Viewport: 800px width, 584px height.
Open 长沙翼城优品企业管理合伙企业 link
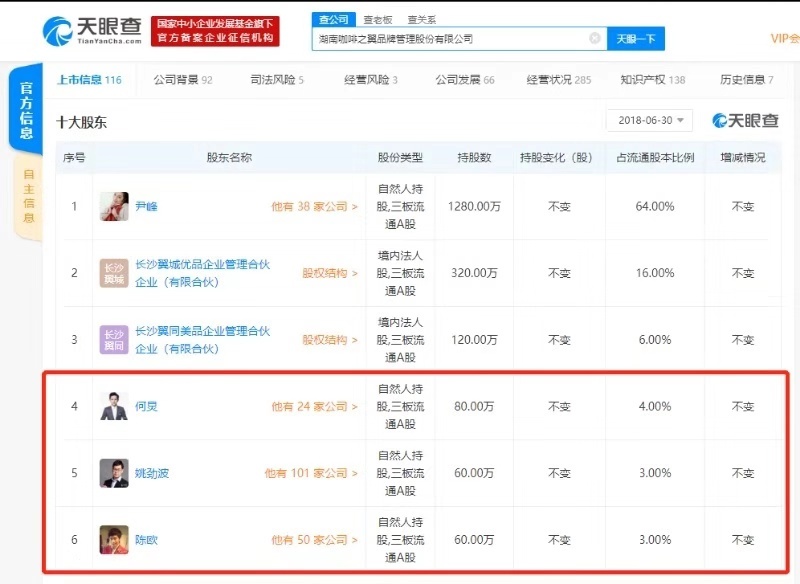tap(202, 273)
